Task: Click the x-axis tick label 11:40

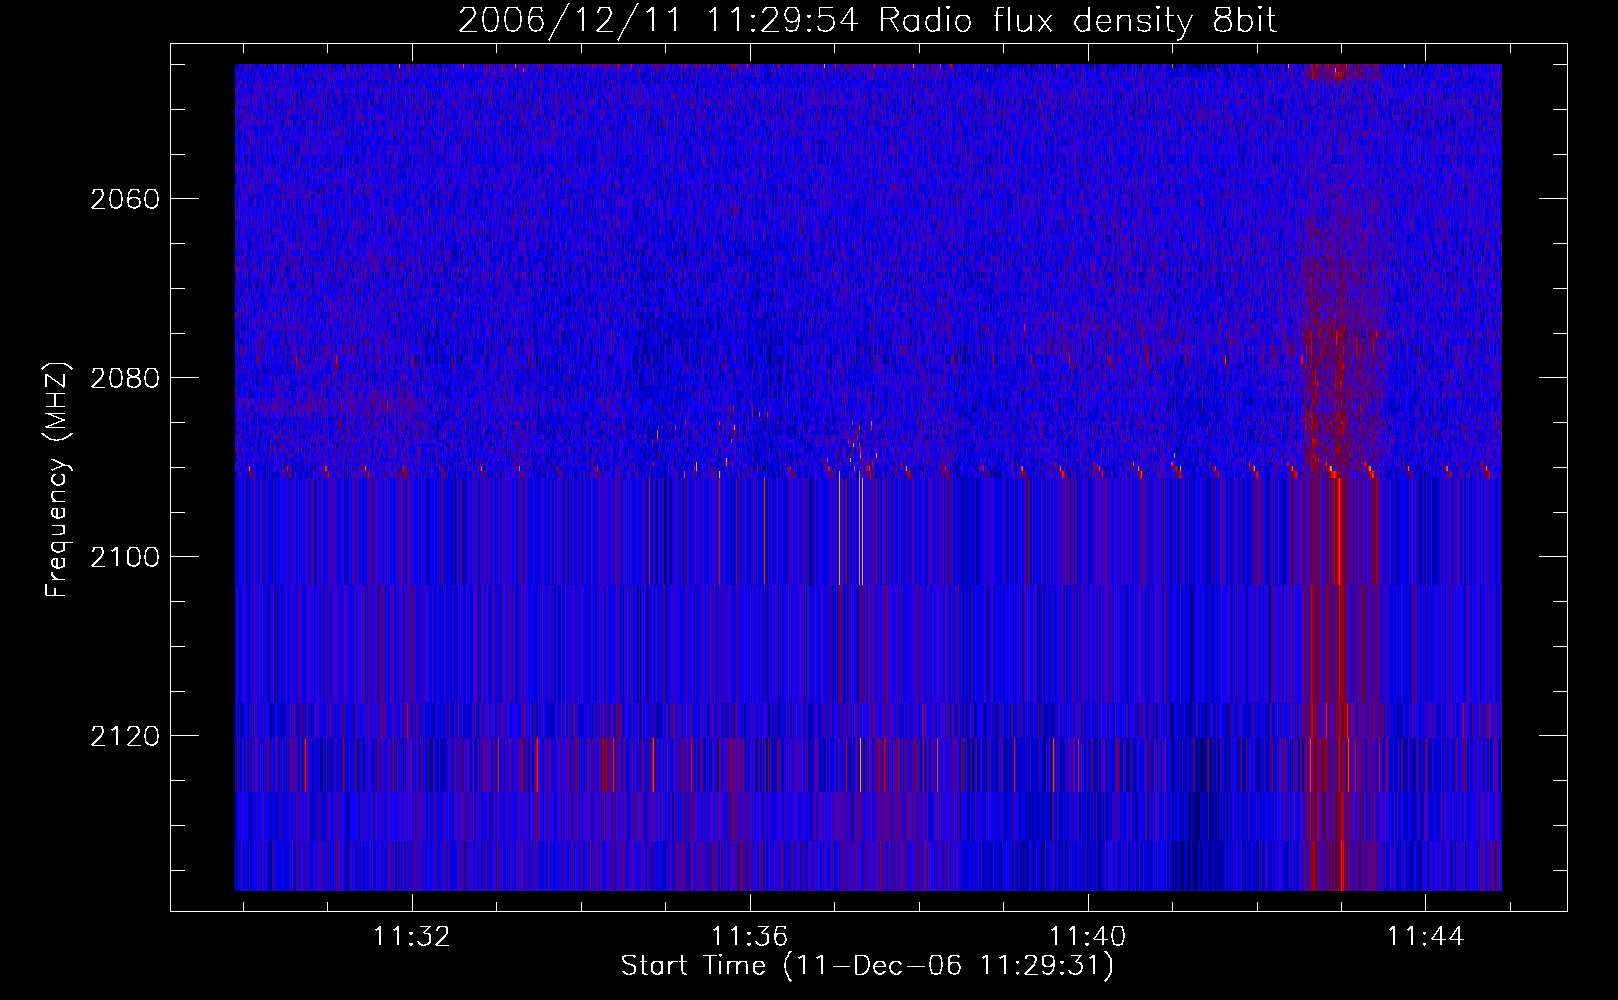Action: click(x=1087, y=936)
